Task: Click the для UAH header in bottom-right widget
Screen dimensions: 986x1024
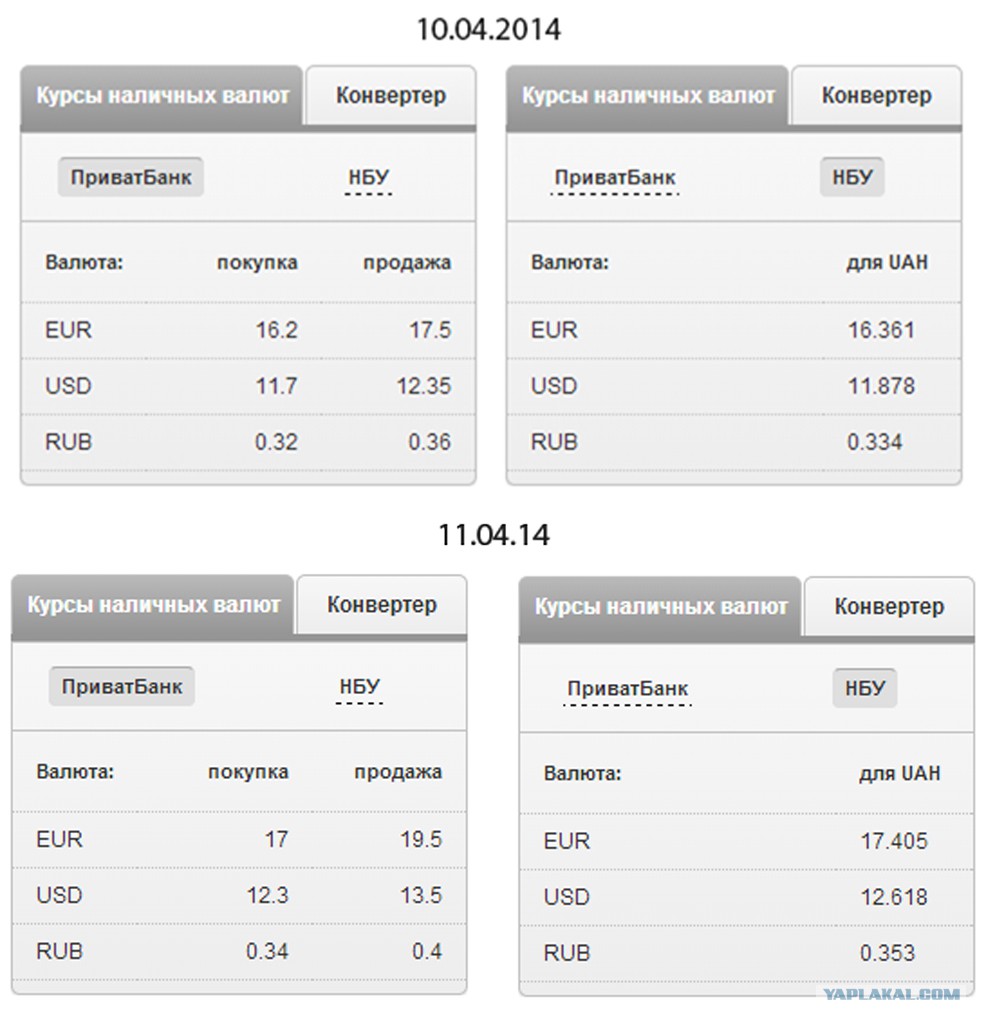Action: coord(899,774)
